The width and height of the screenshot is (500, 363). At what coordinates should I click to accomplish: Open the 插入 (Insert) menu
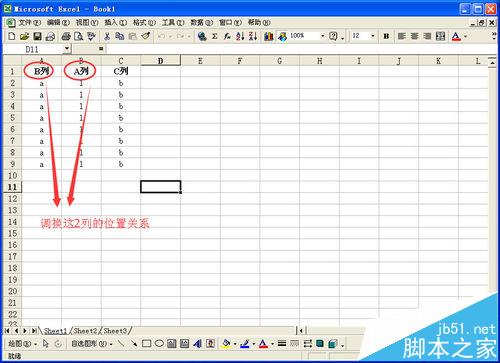pyautogui.click(x=116, y=23)
